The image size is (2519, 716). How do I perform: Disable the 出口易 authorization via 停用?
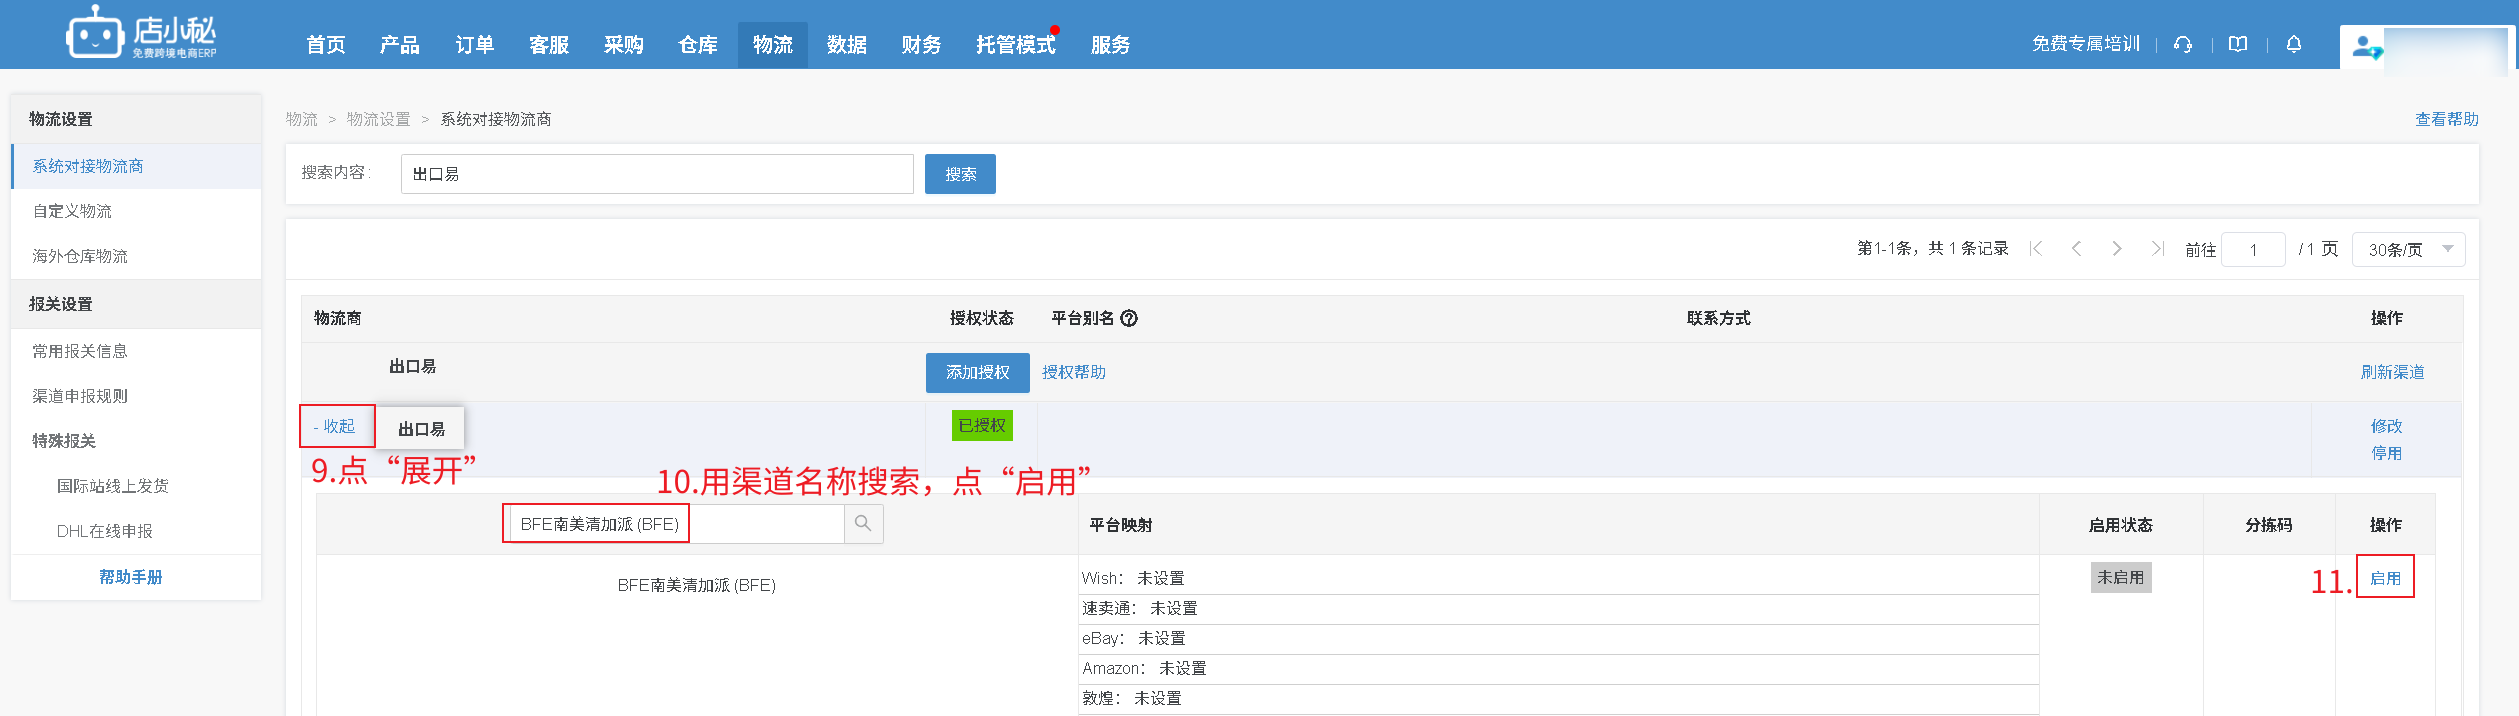[2386, 453]
